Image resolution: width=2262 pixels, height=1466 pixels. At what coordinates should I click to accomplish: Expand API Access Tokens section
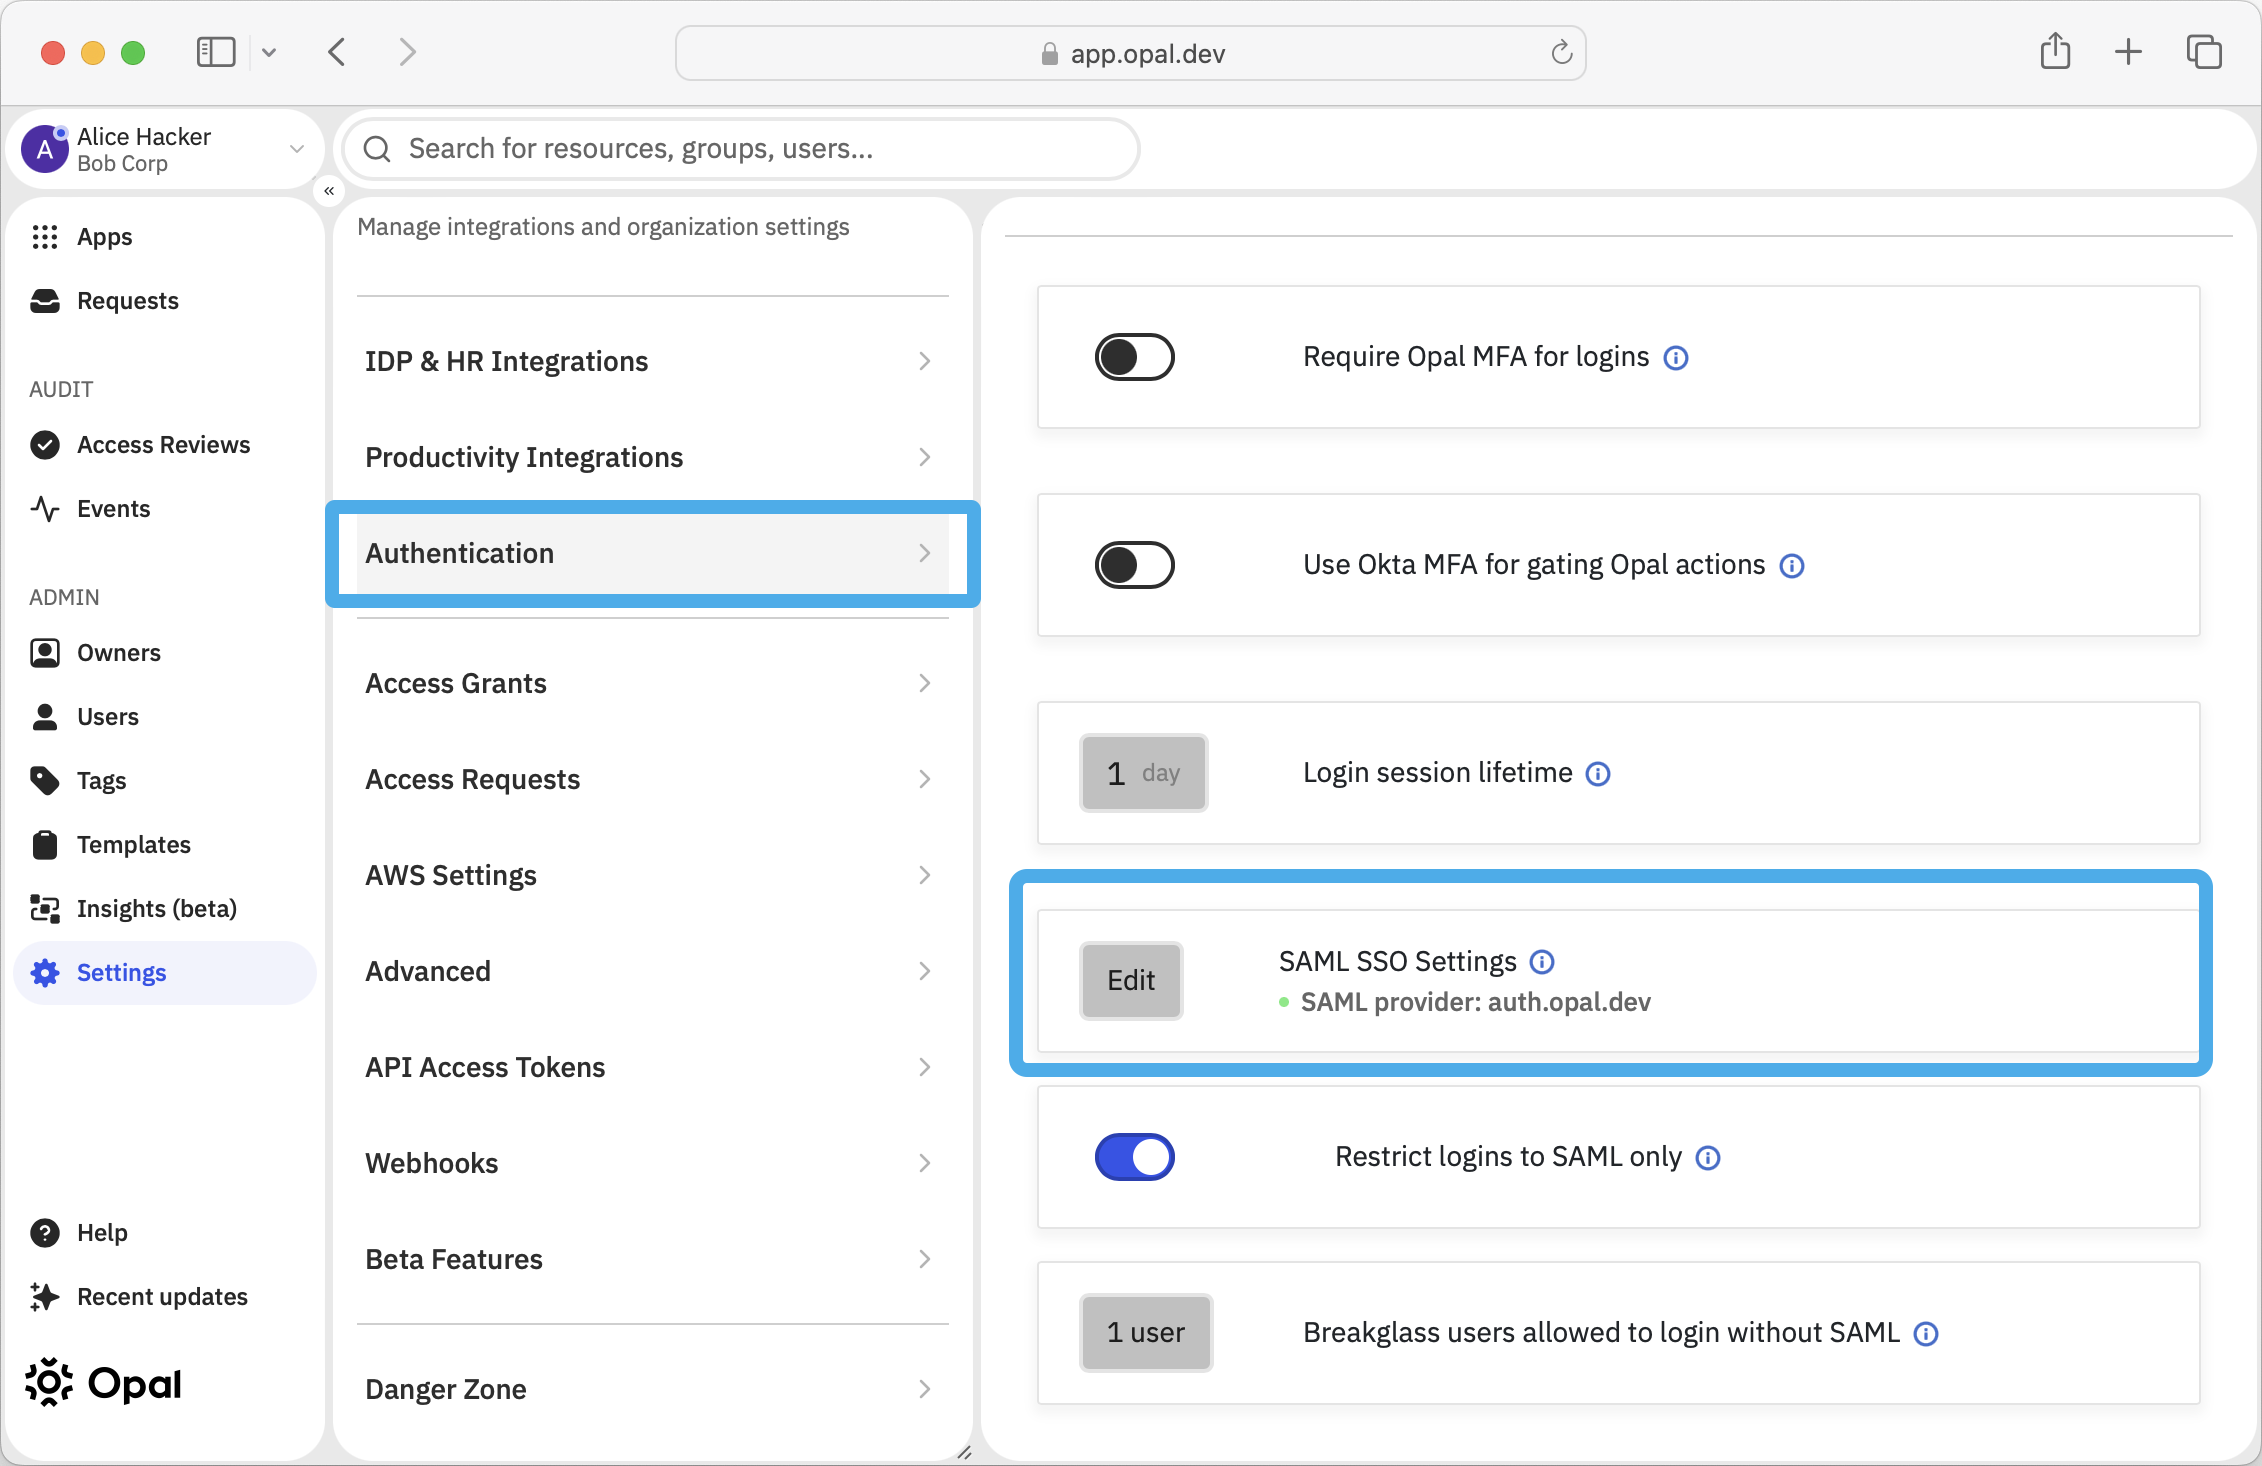(652, 1067)
